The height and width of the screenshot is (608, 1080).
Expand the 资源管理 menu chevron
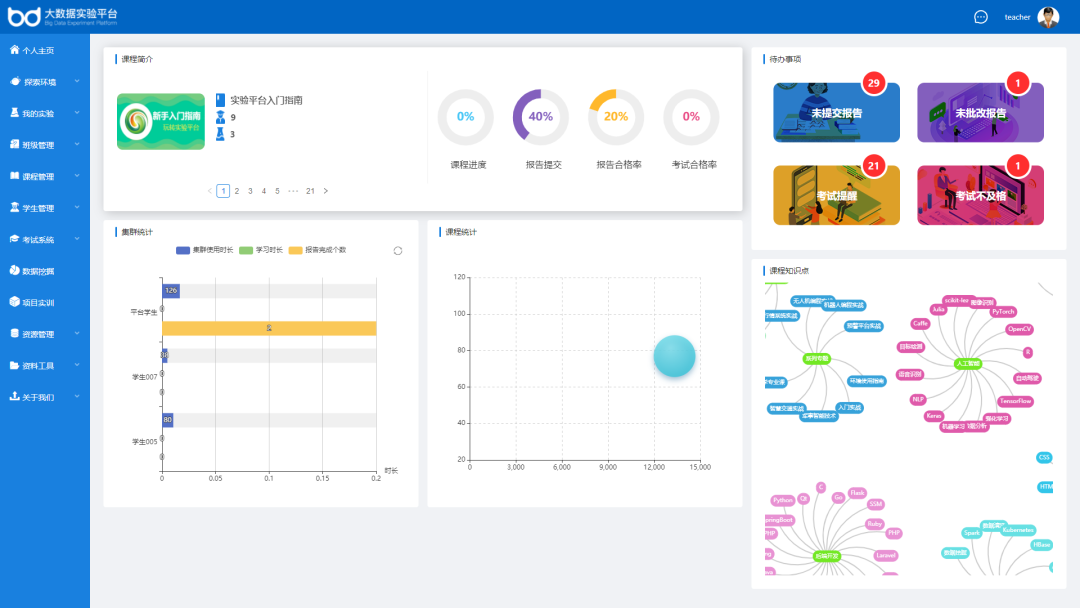[x=76, y=333]
